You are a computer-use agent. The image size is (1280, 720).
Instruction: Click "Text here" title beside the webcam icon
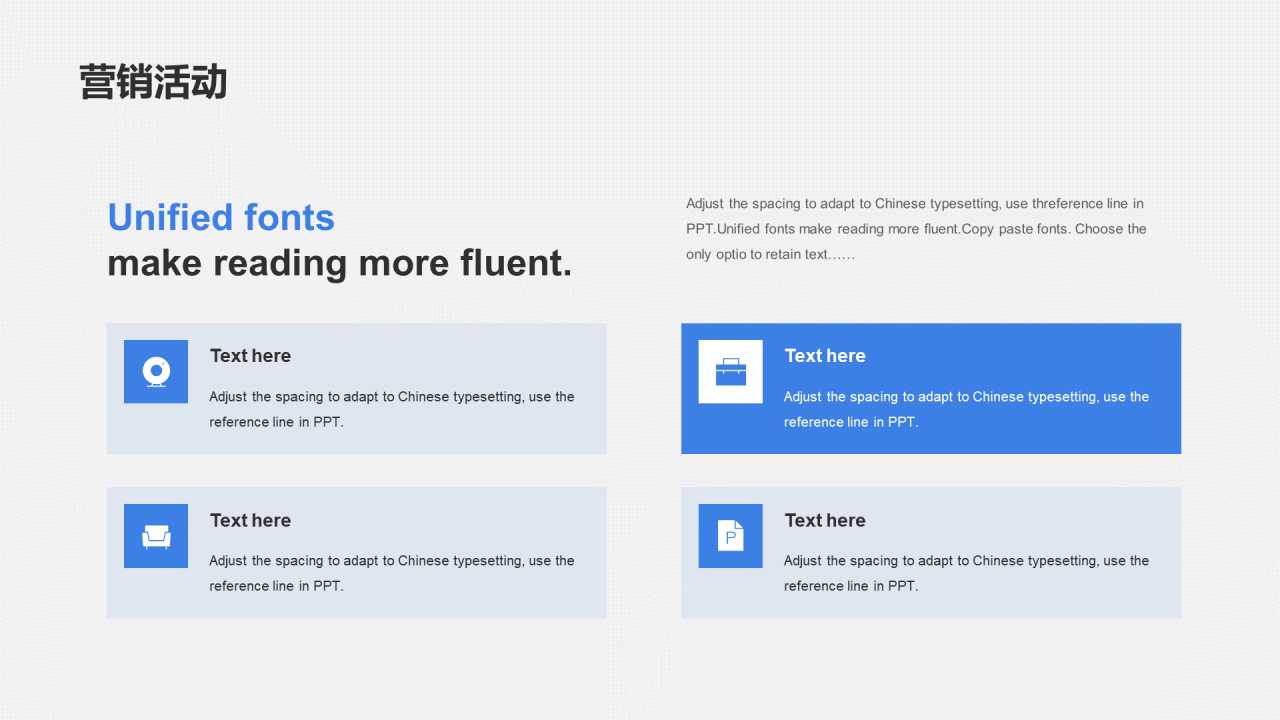[x=250, y=356]
